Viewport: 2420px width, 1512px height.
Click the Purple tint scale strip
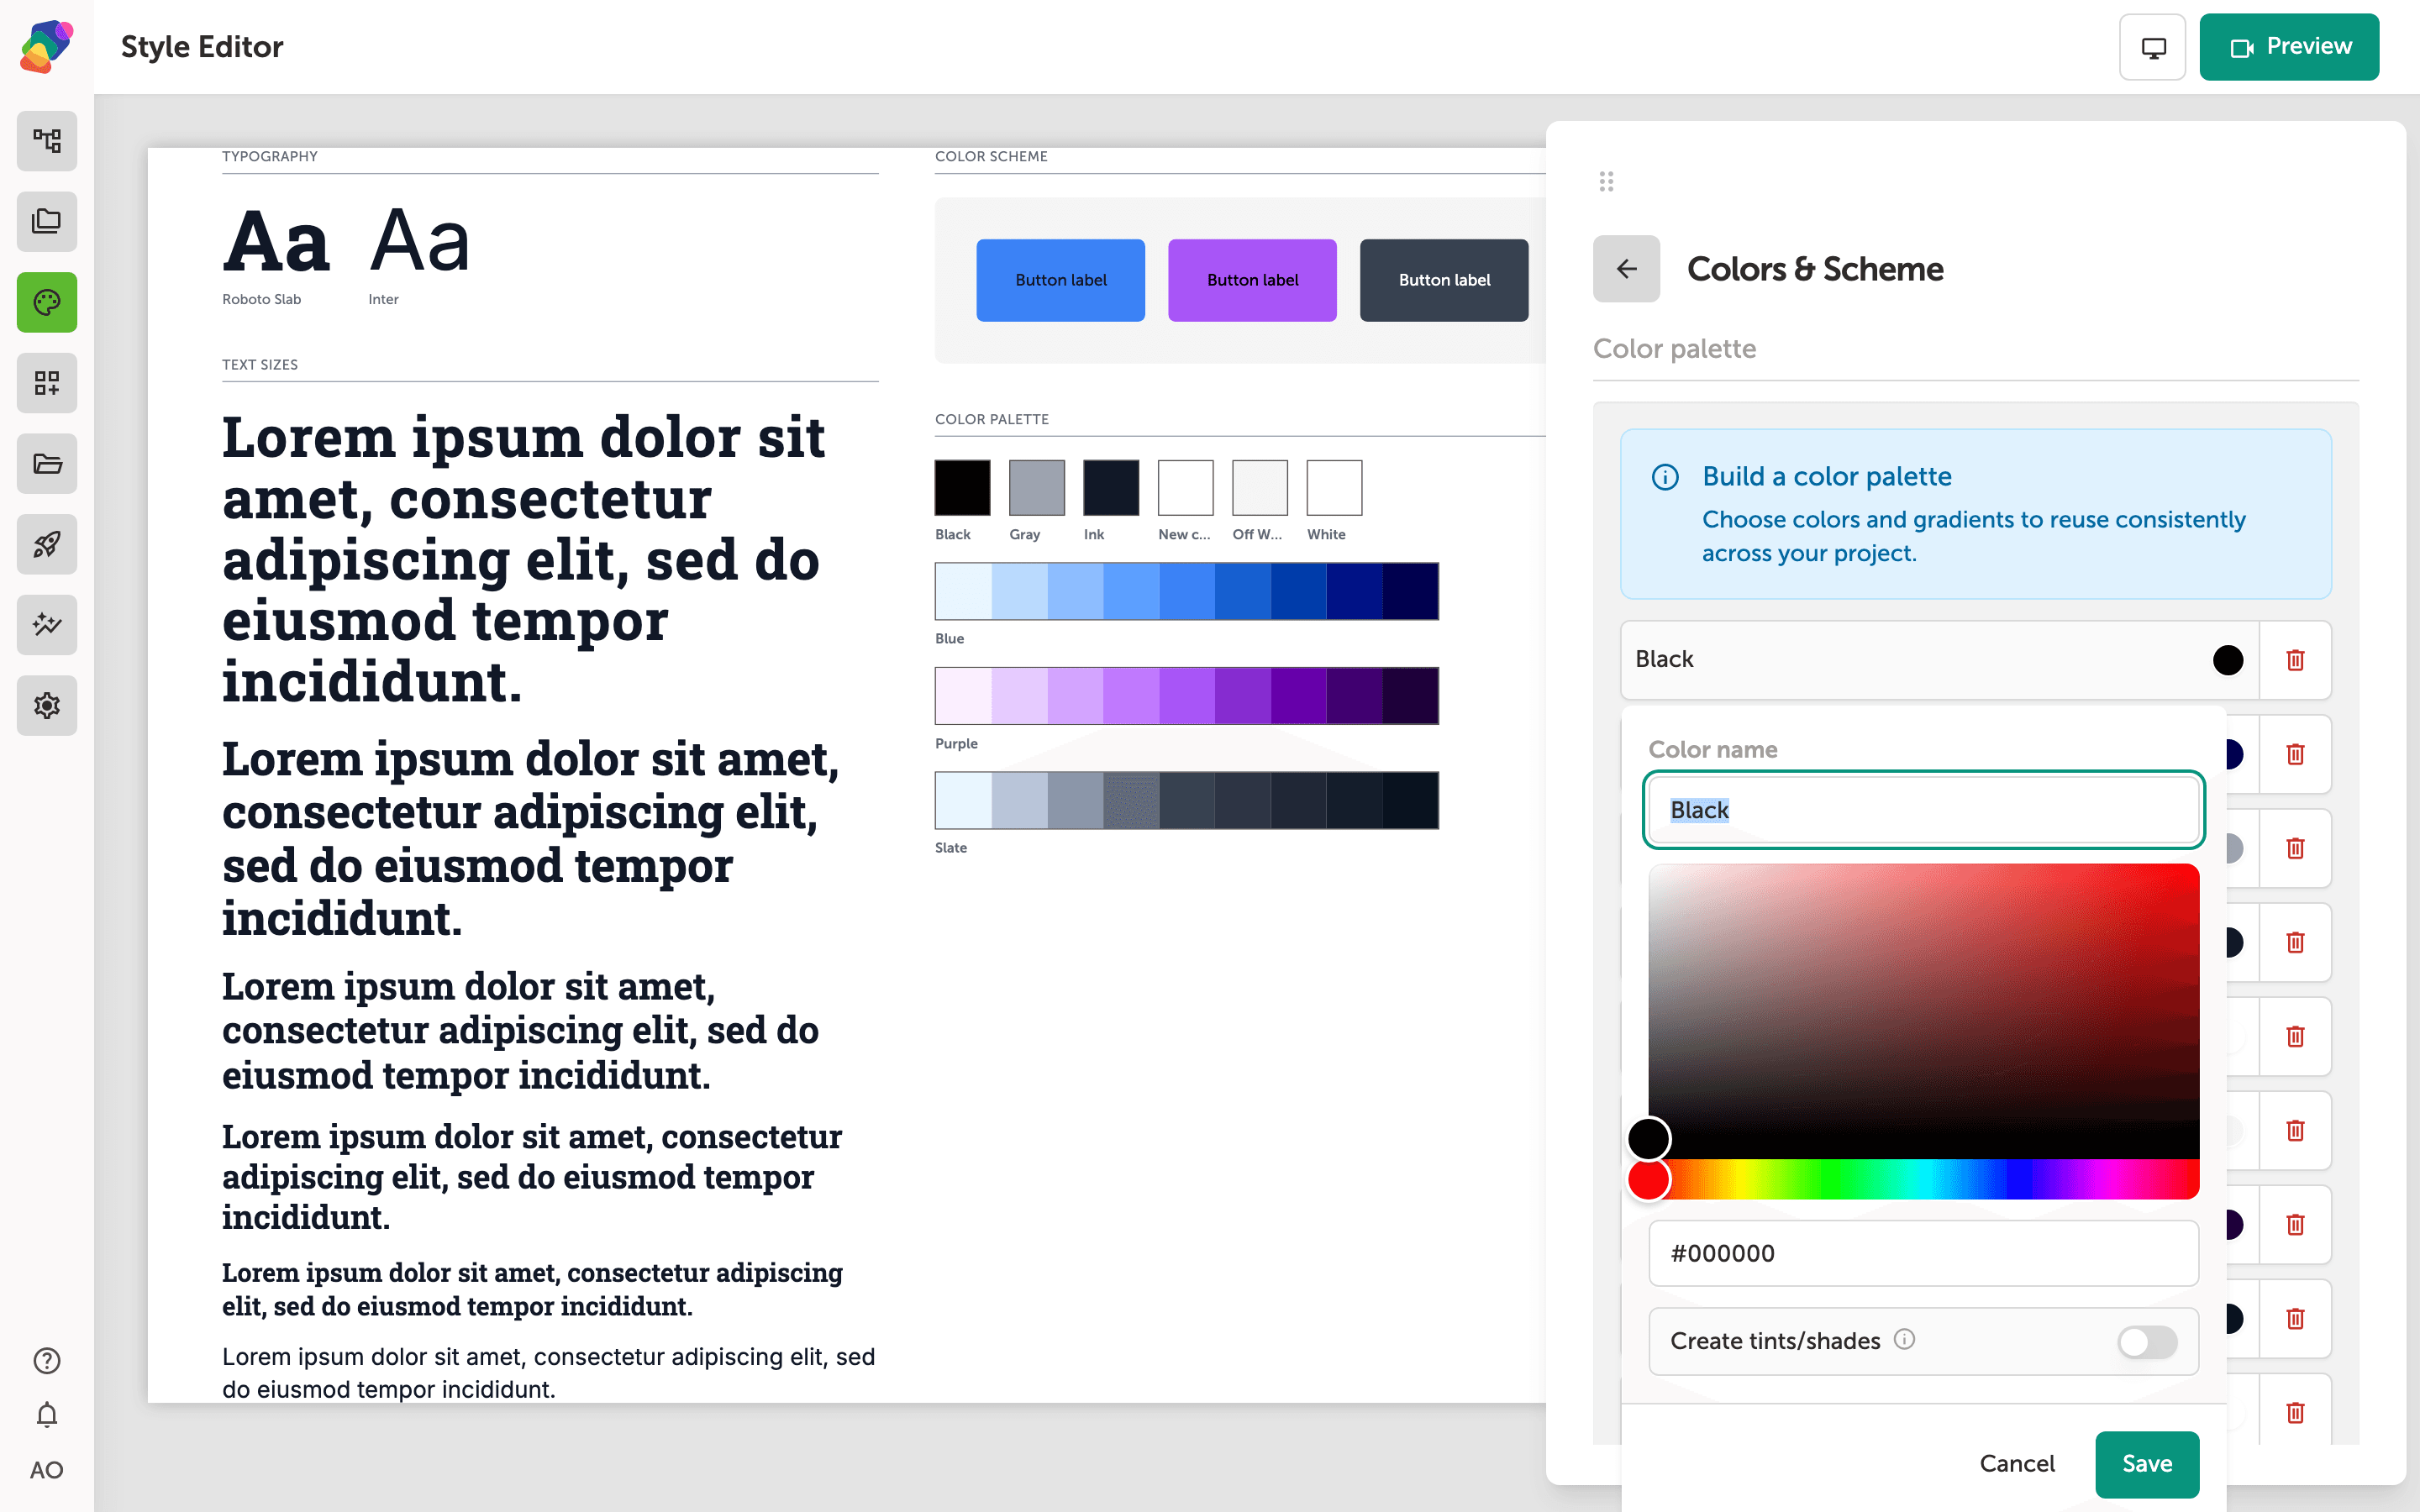coord(1187,695)
